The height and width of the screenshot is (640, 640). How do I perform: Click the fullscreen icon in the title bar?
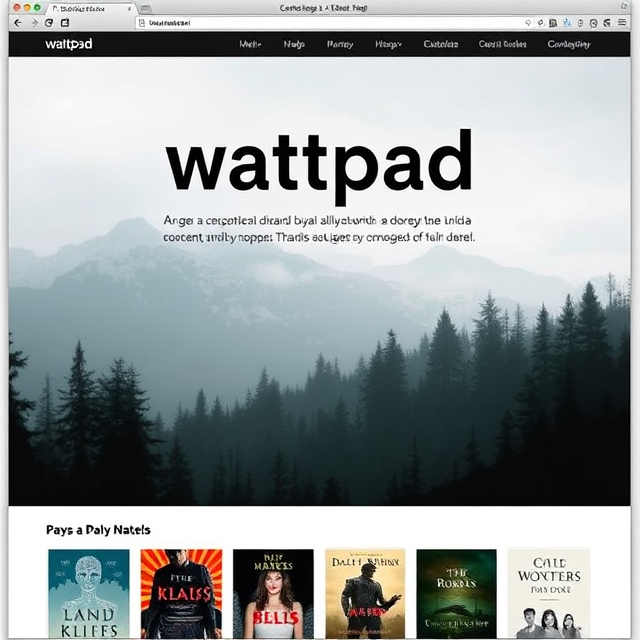pyautogui.click(x=624, y=7)
